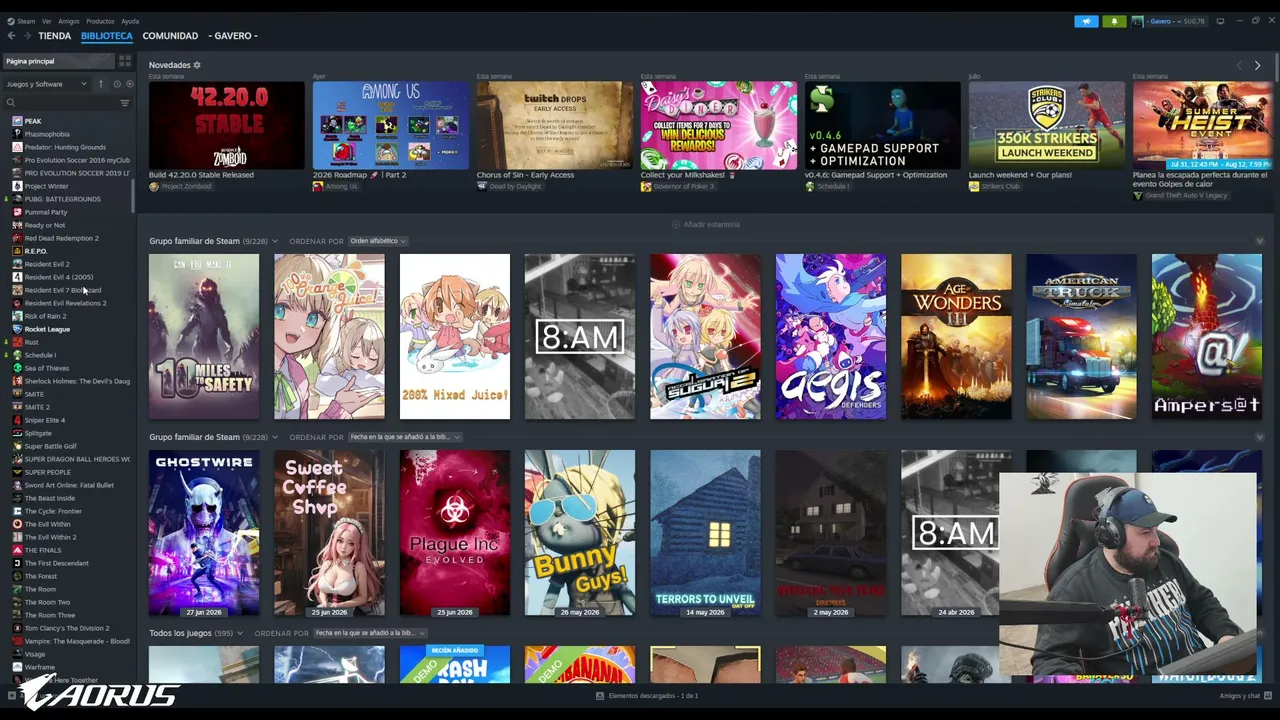Open Todos los juegos sort dropdown
Viewport: 1280px width, 720px height.
369,633
